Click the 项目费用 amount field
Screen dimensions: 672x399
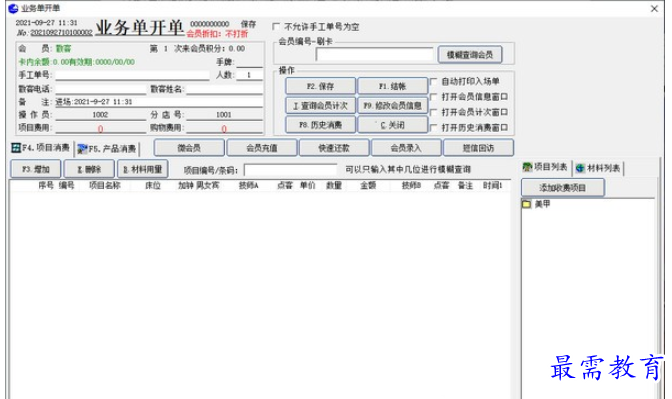point(101,128)
